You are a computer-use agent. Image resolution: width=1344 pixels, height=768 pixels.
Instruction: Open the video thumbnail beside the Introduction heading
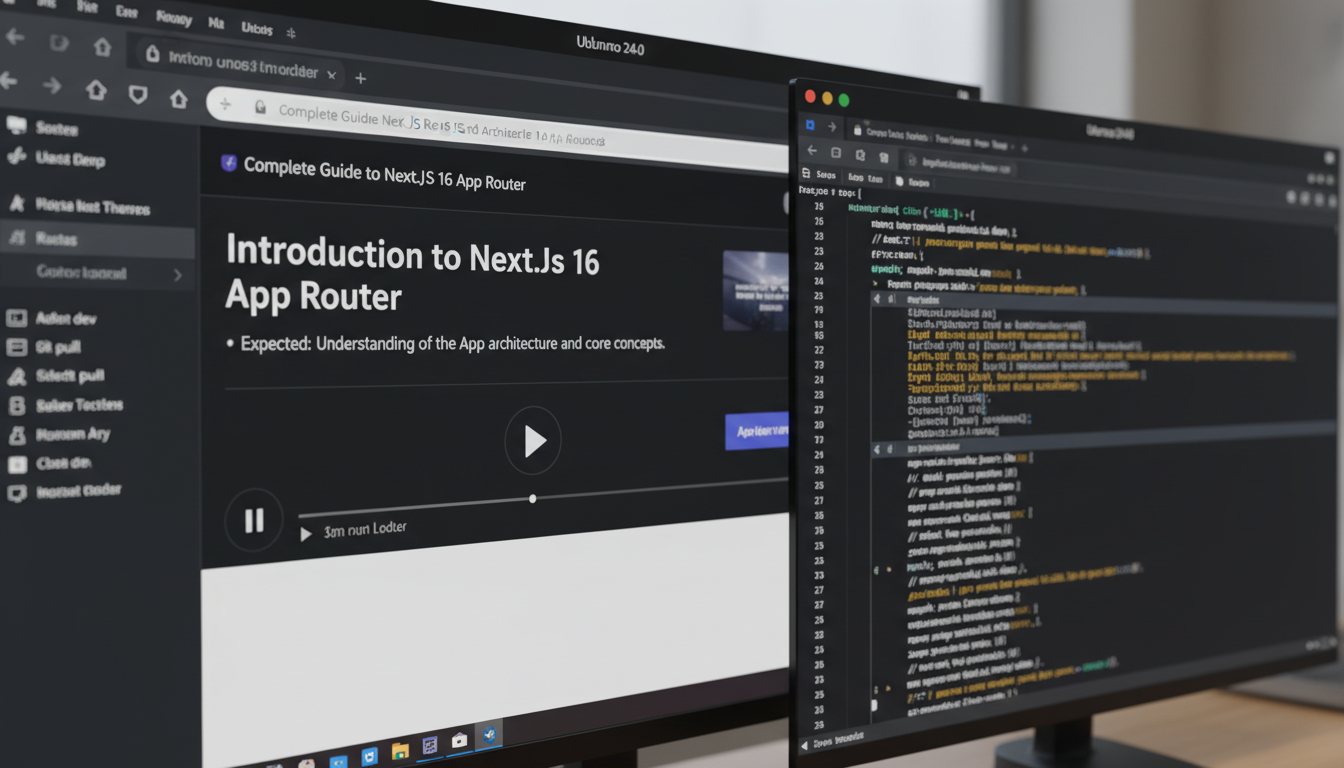point(755,290)
